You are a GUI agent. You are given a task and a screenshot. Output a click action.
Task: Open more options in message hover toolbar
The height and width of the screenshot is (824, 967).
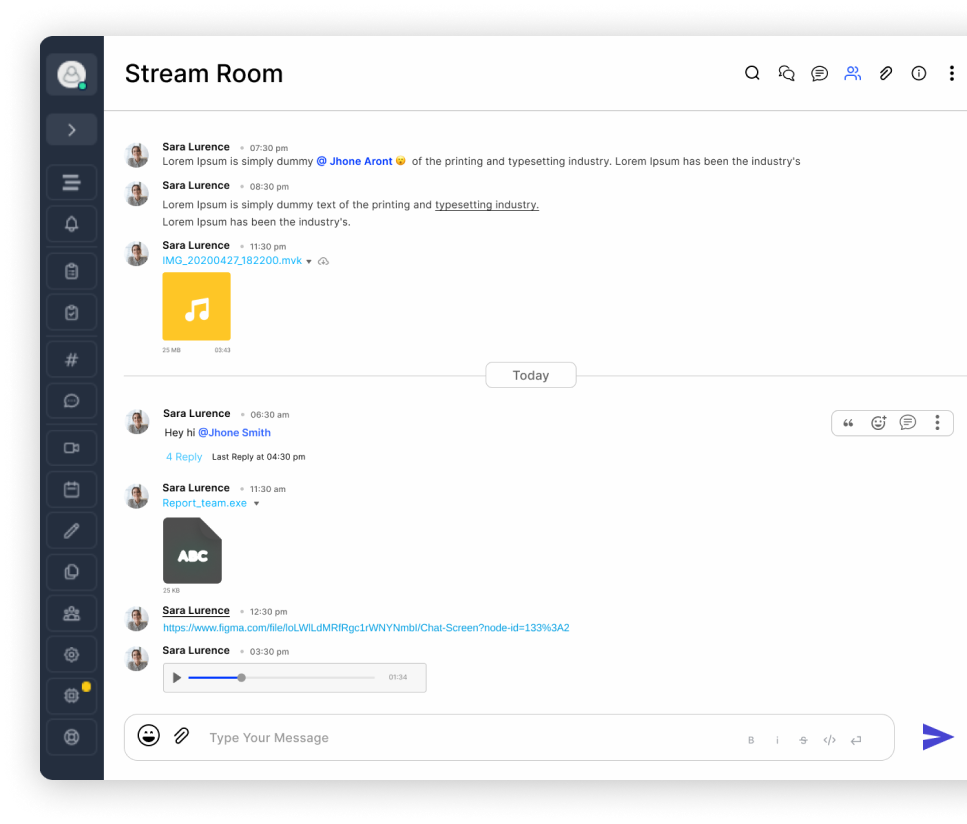(937, 422)
